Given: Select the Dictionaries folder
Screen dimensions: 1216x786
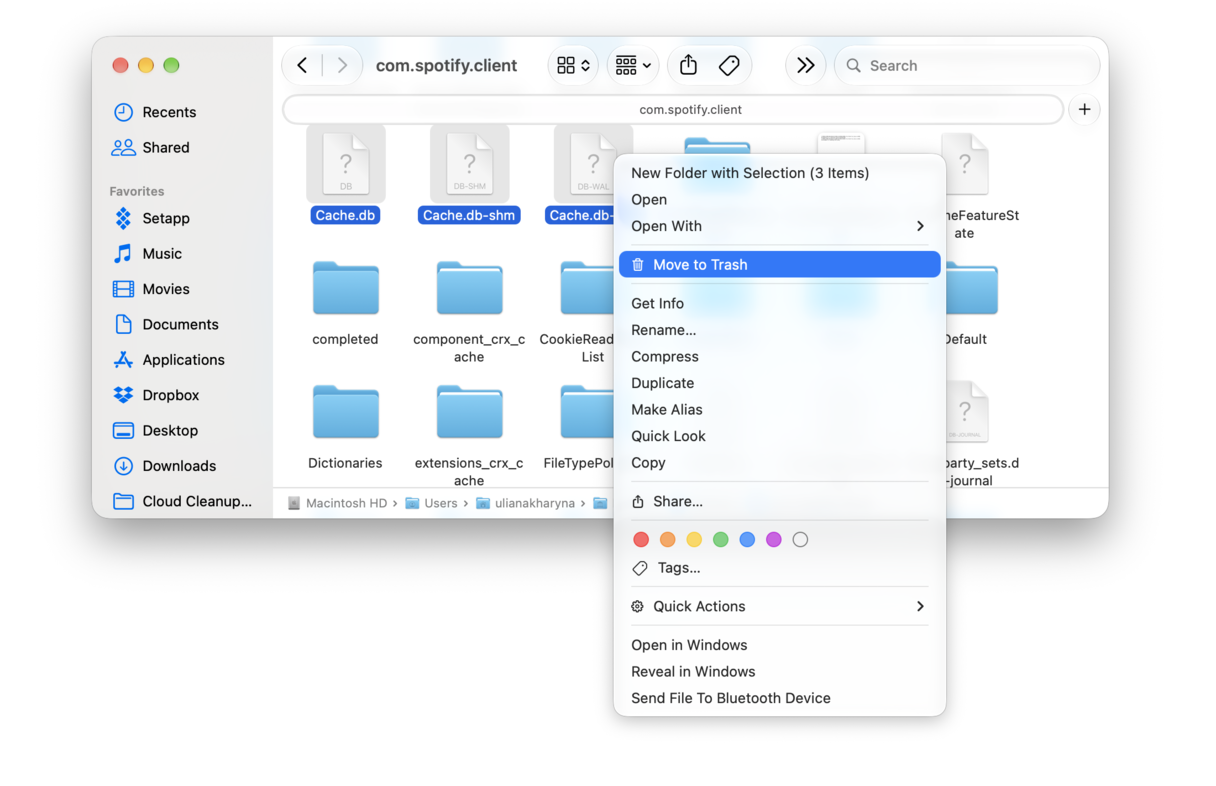Looking at the screenshot, I should (345, 412).
